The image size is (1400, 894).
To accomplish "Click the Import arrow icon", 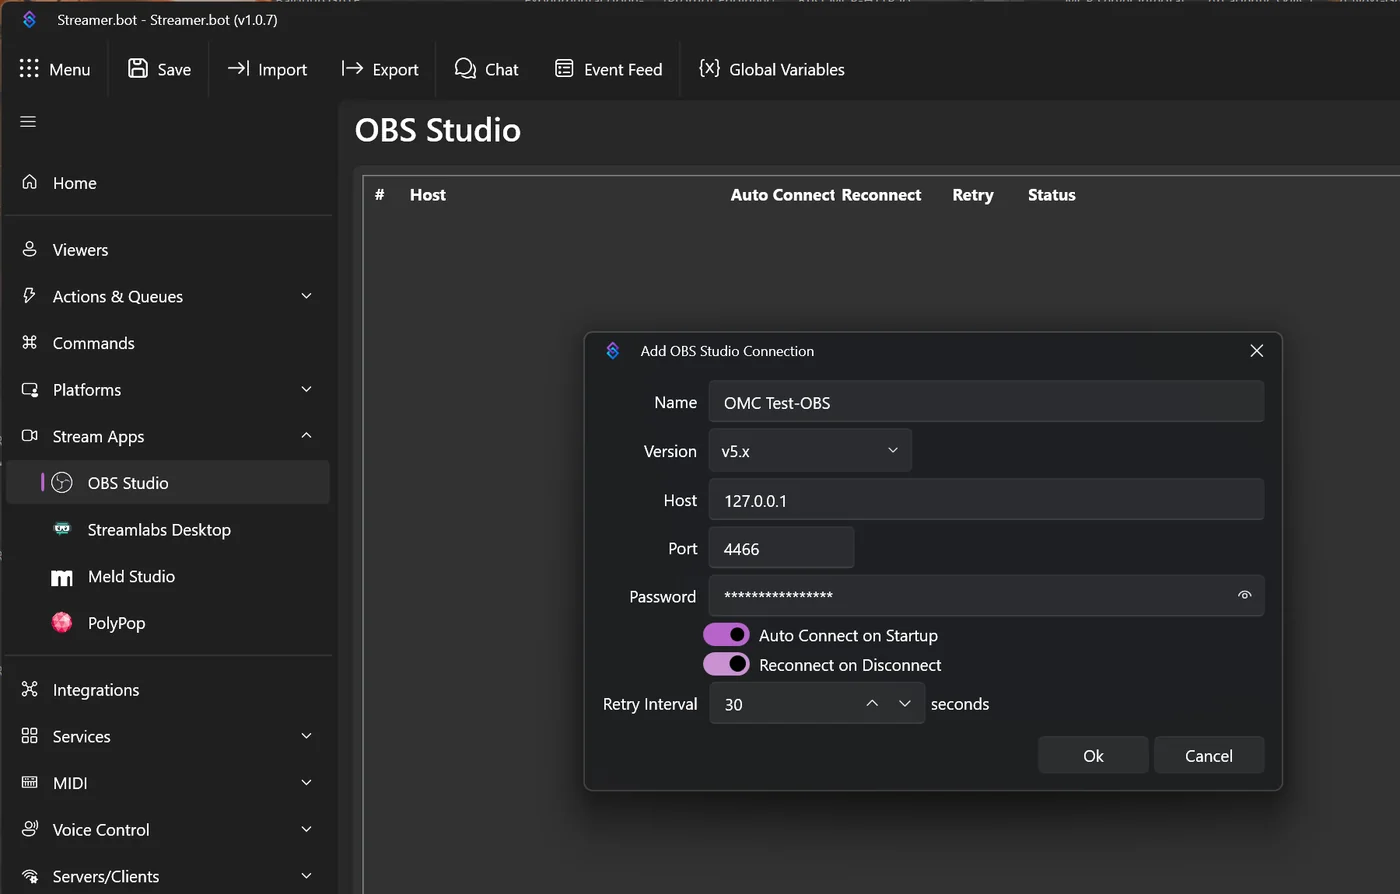I will click(x=238, y=68).
